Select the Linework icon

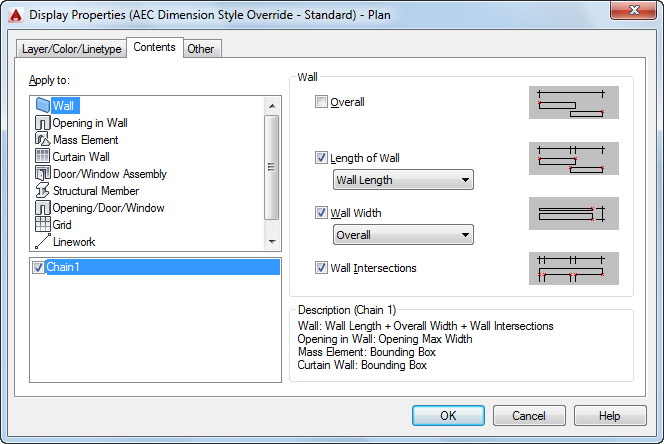point(42,242)
